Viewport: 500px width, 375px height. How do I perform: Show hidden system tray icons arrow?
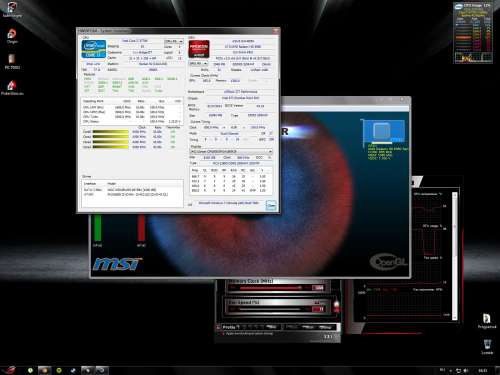click(451, 371)
